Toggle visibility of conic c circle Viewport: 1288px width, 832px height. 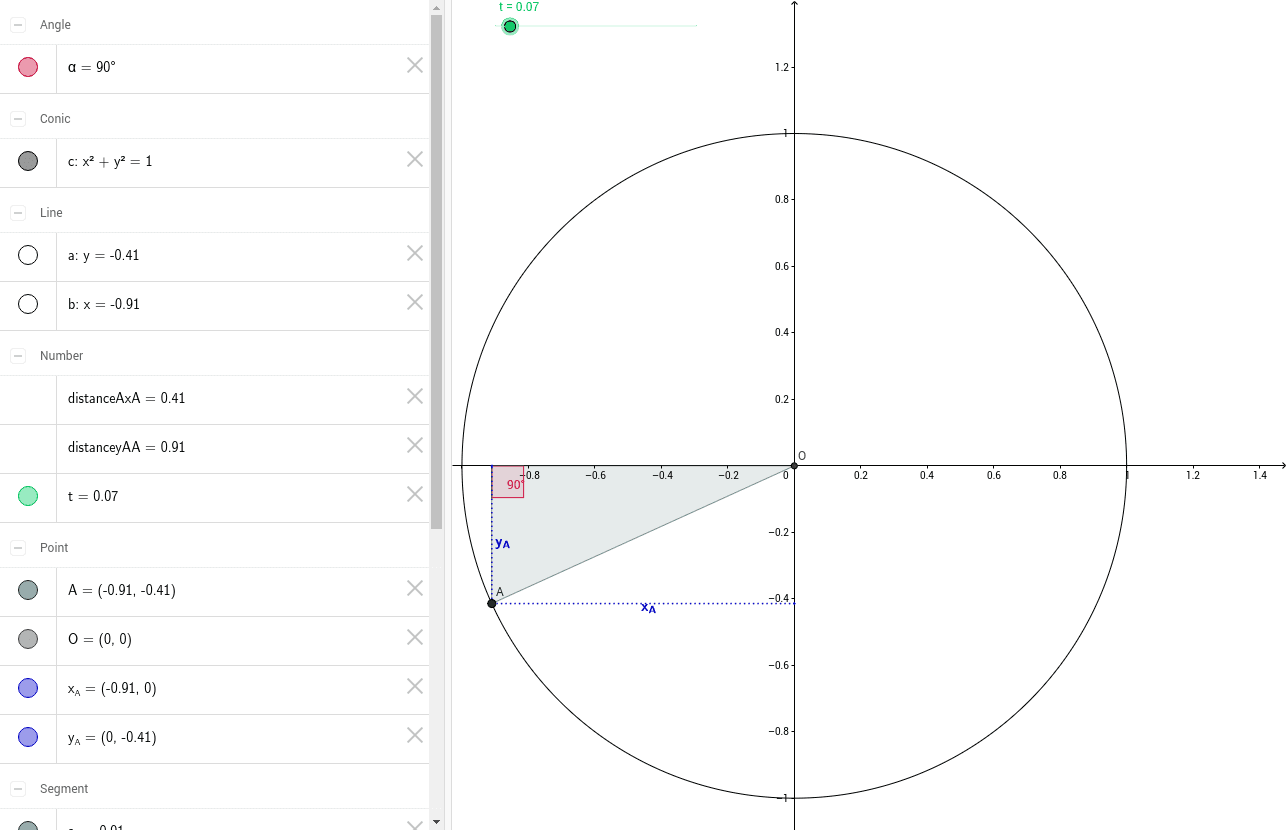pos(28,161)
